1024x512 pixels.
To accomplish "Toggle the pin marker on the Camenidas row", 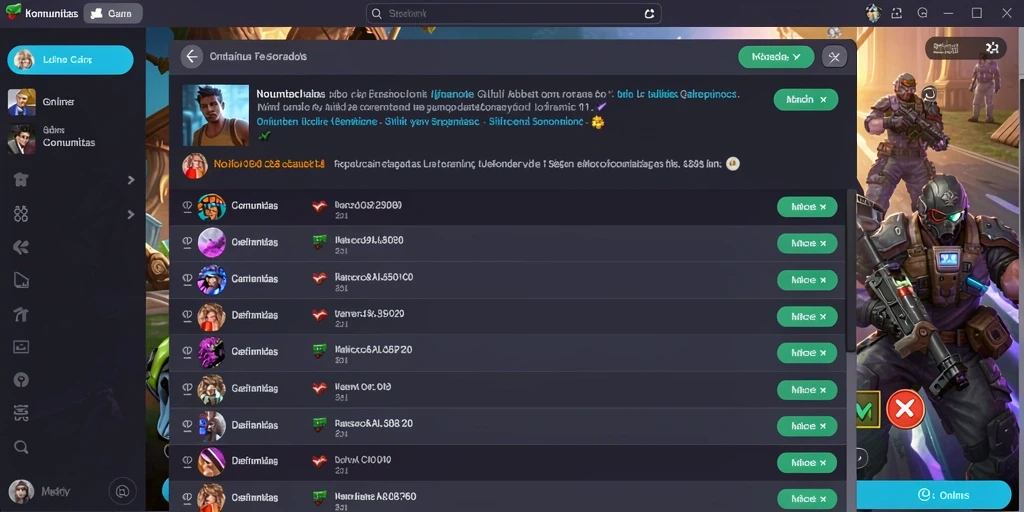I will [x=187, y=279].
